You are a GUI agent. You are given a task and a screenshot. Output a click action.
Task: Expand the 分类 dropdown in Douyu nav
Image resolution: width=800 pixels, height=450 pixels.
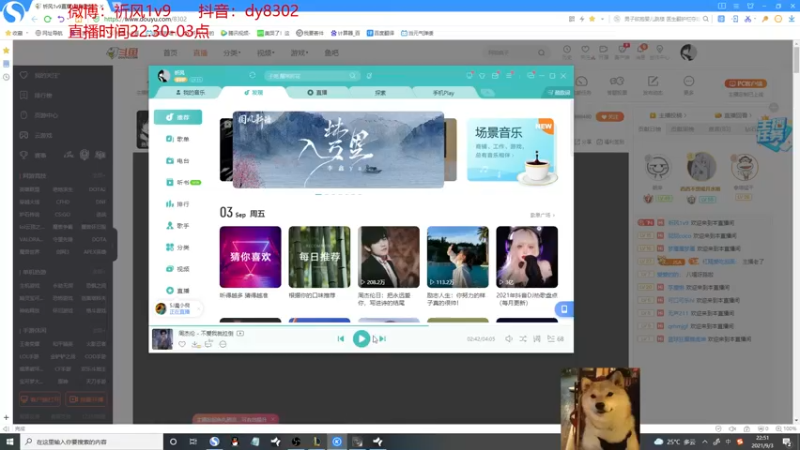coord(232,53)
